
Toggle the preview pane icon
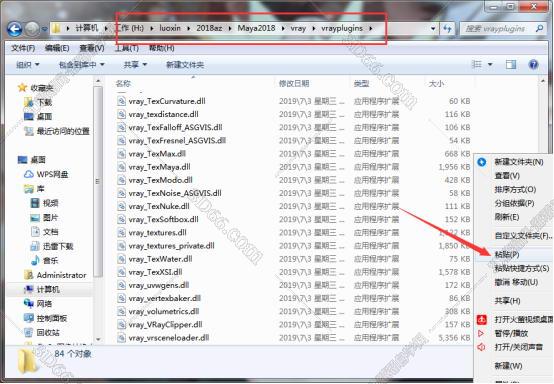click(511, 64)
